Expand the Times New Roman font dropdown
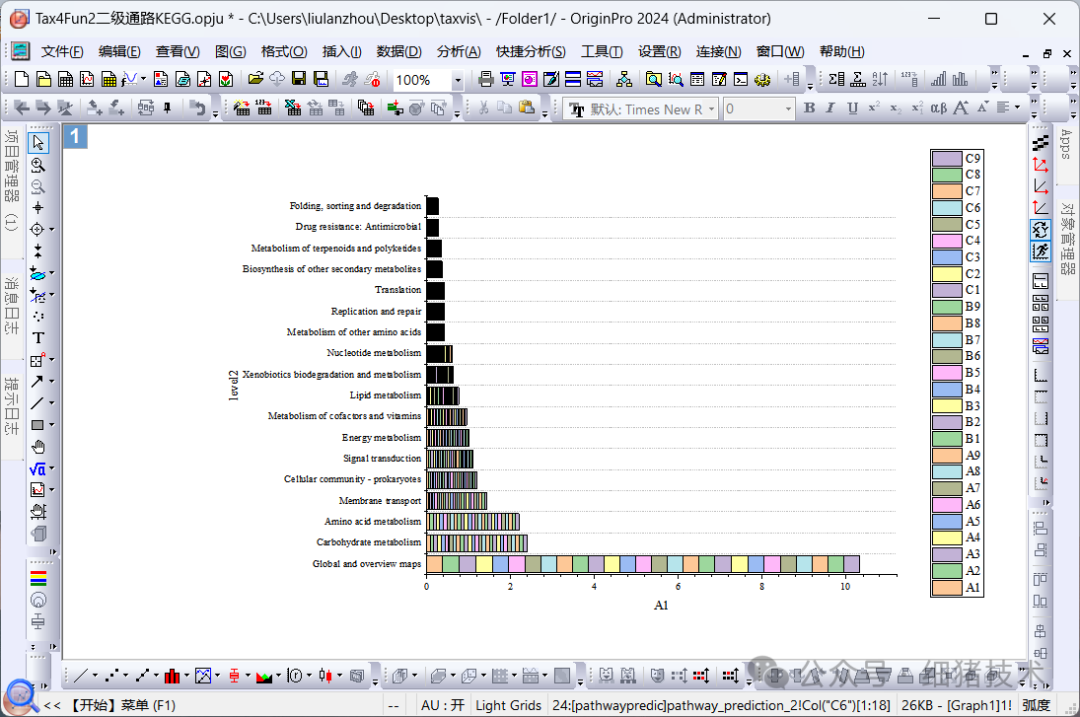The image size is (1080, 717). coord(711,109)
